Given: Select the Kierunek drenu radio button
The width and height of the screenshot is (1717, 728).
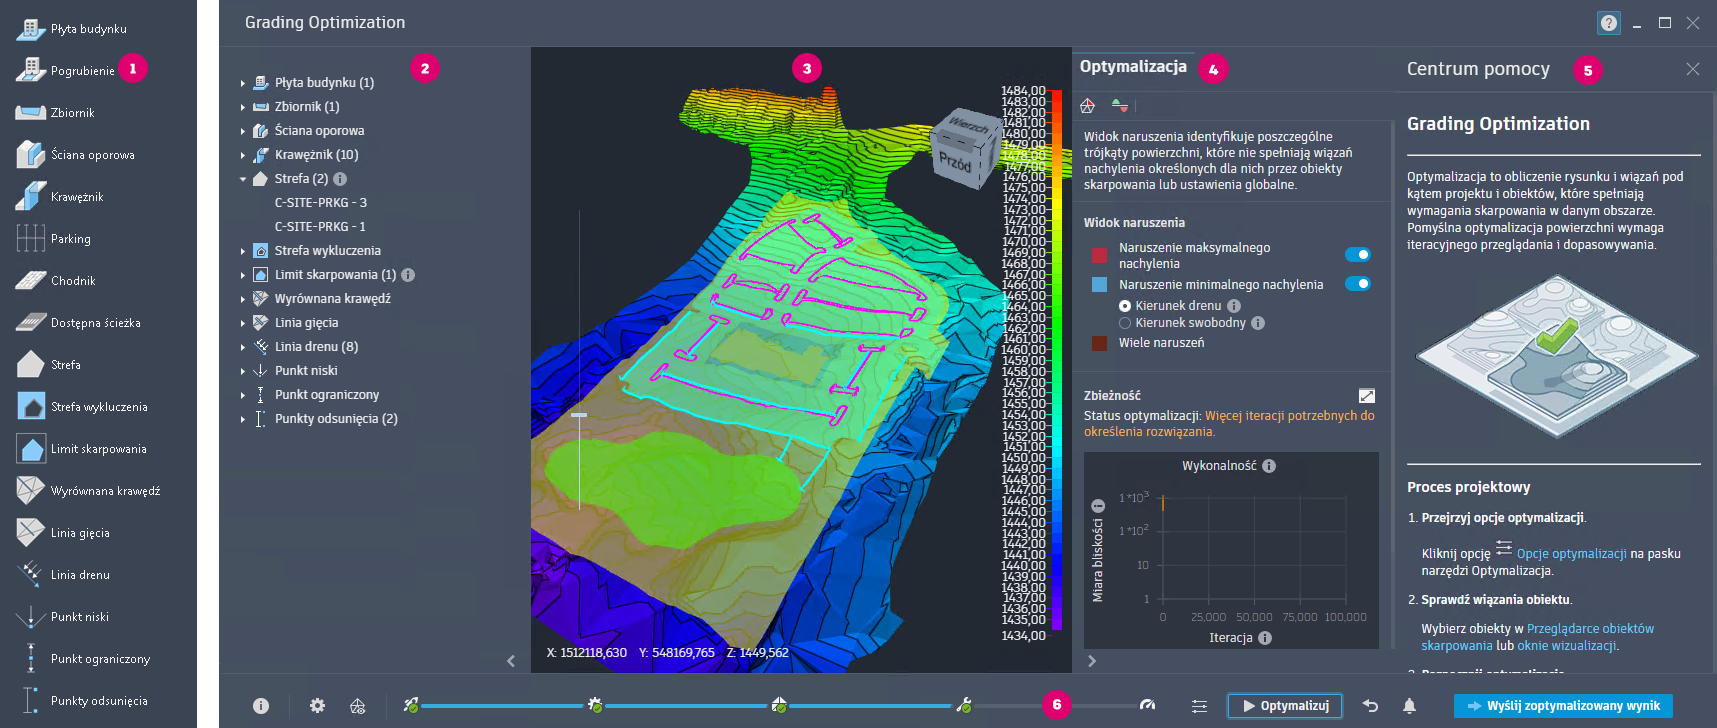Looking at the screenshot, I should click(1125, 306).
